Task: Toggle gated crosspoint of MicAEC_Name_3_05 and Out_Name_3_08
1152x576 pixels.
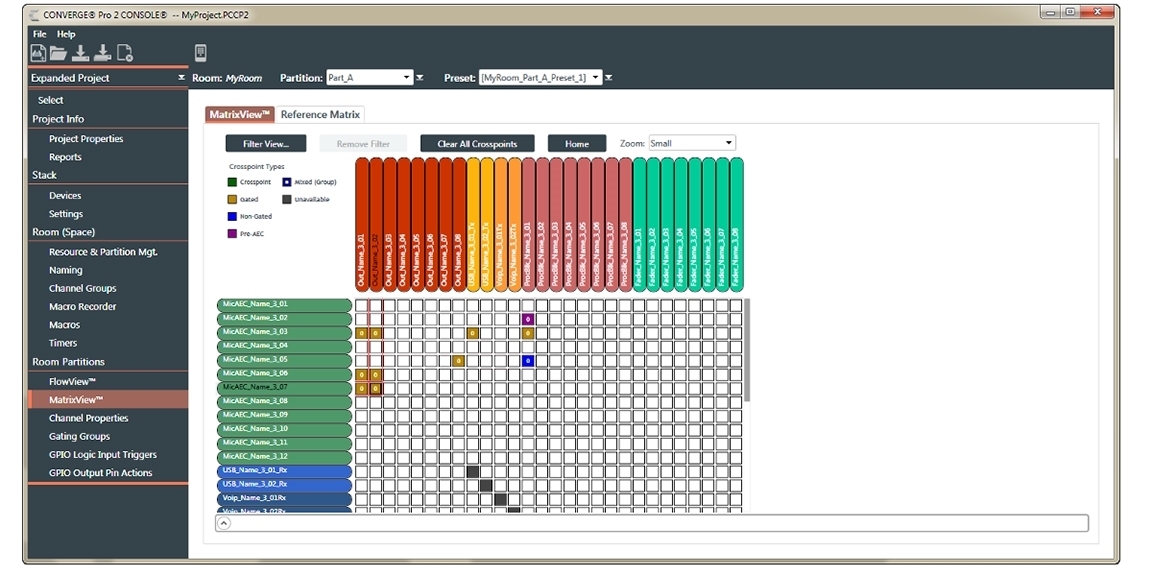Action: tap(458, 361)
